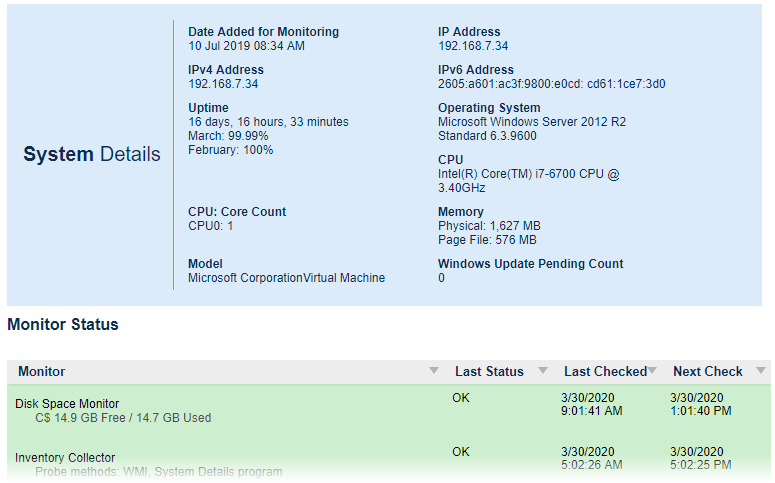Click the C$ free space detail text
775x483 pixels.
(123, 418)
